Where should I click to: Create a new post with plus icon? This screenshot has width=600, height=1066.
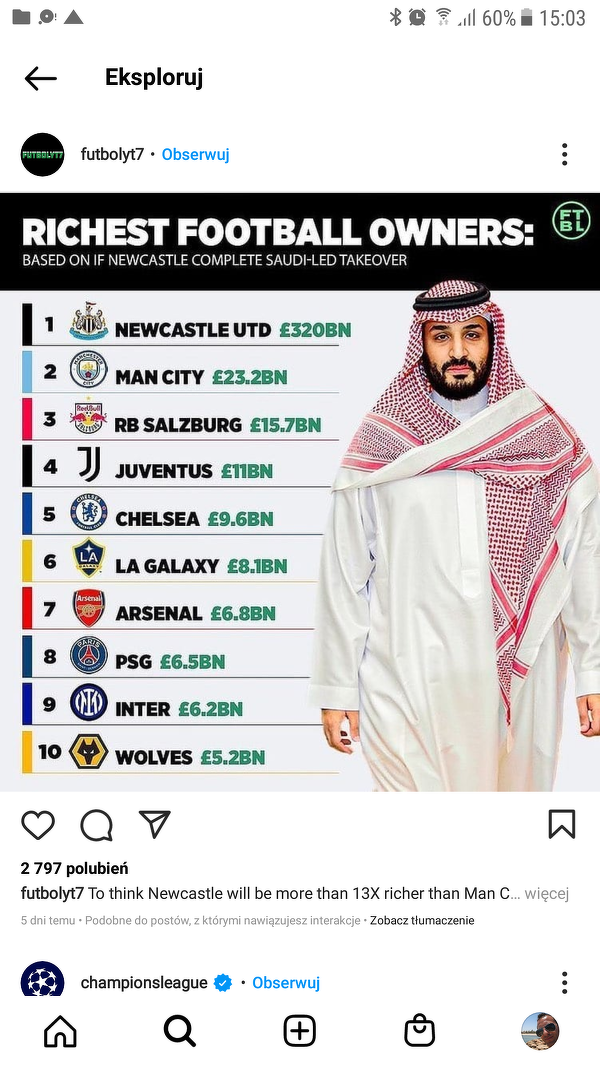point(300,1031)
